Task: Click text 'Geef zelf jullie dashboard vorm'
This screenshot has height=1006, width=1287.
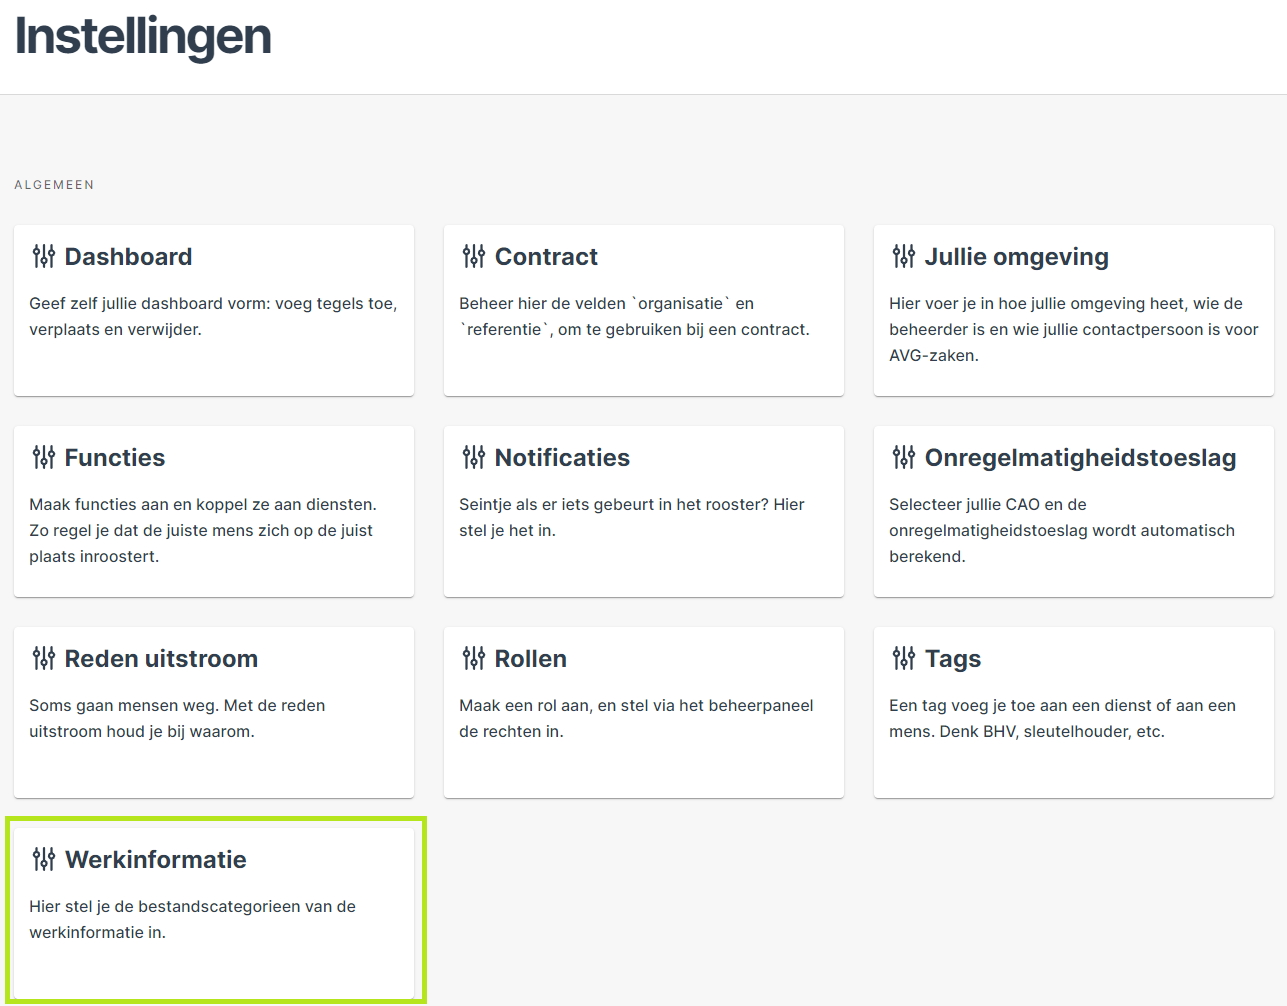Action: (147, 304)
